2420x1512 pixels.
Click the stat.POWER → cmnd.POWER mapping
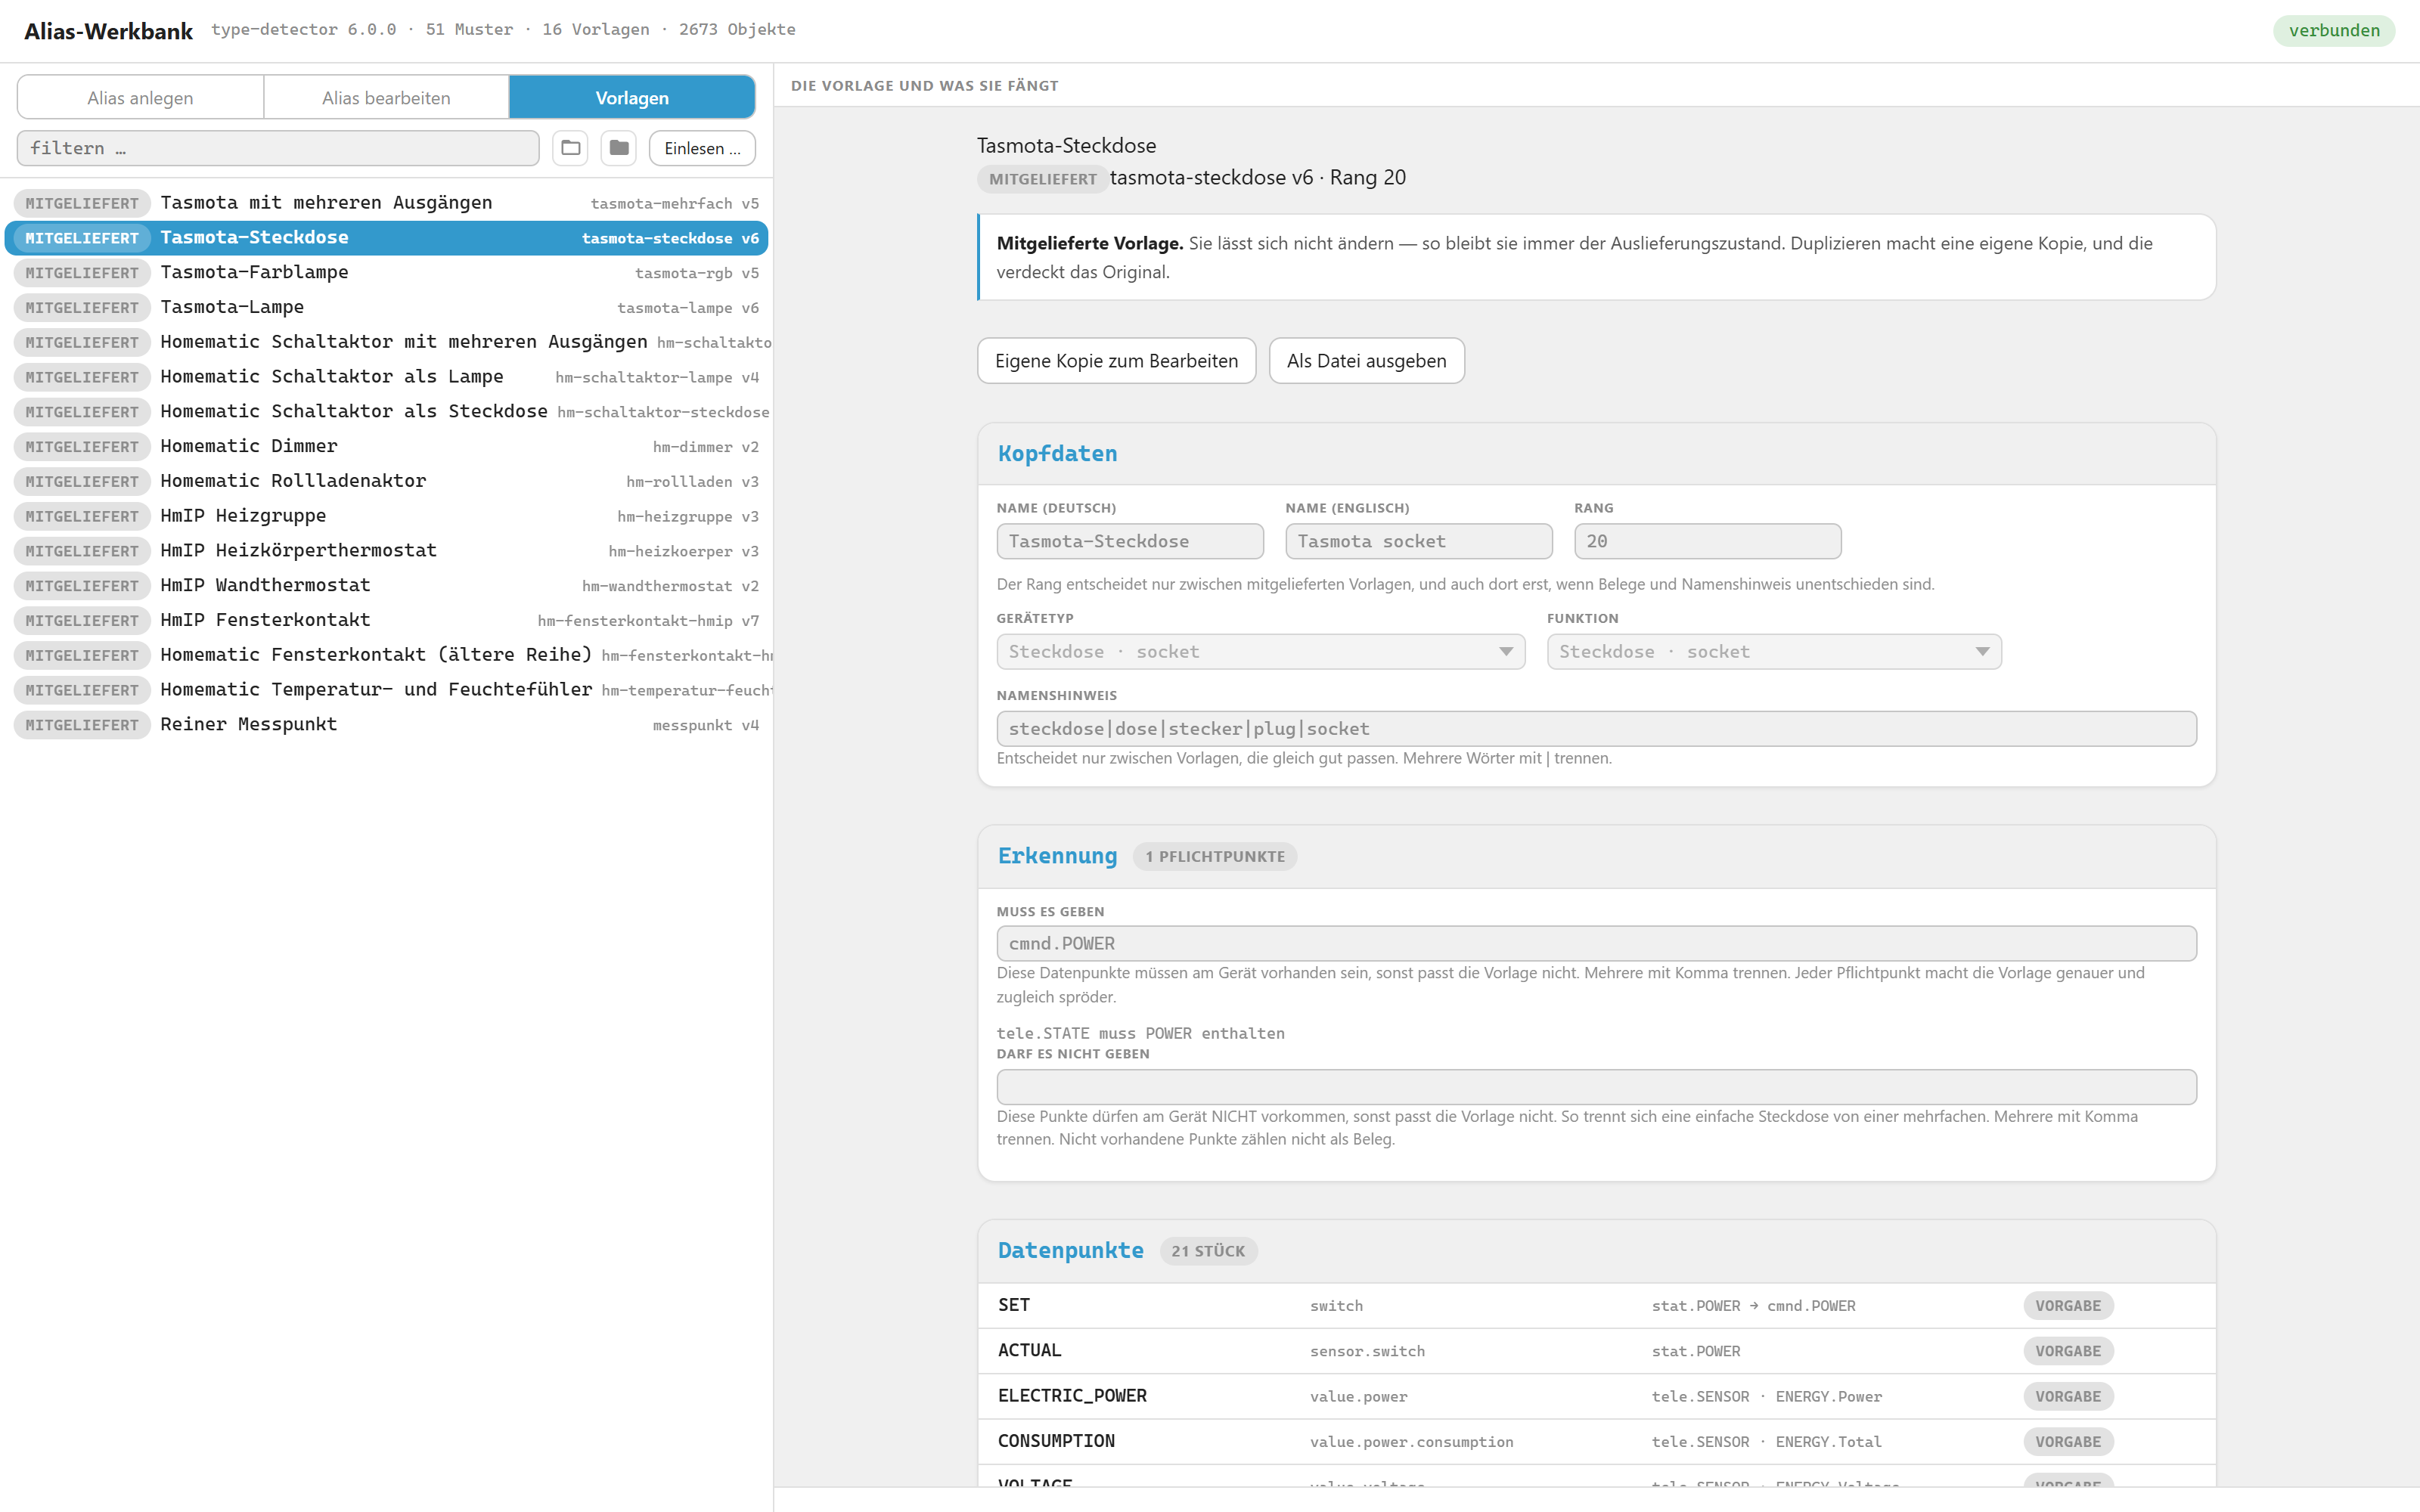1753,1306
